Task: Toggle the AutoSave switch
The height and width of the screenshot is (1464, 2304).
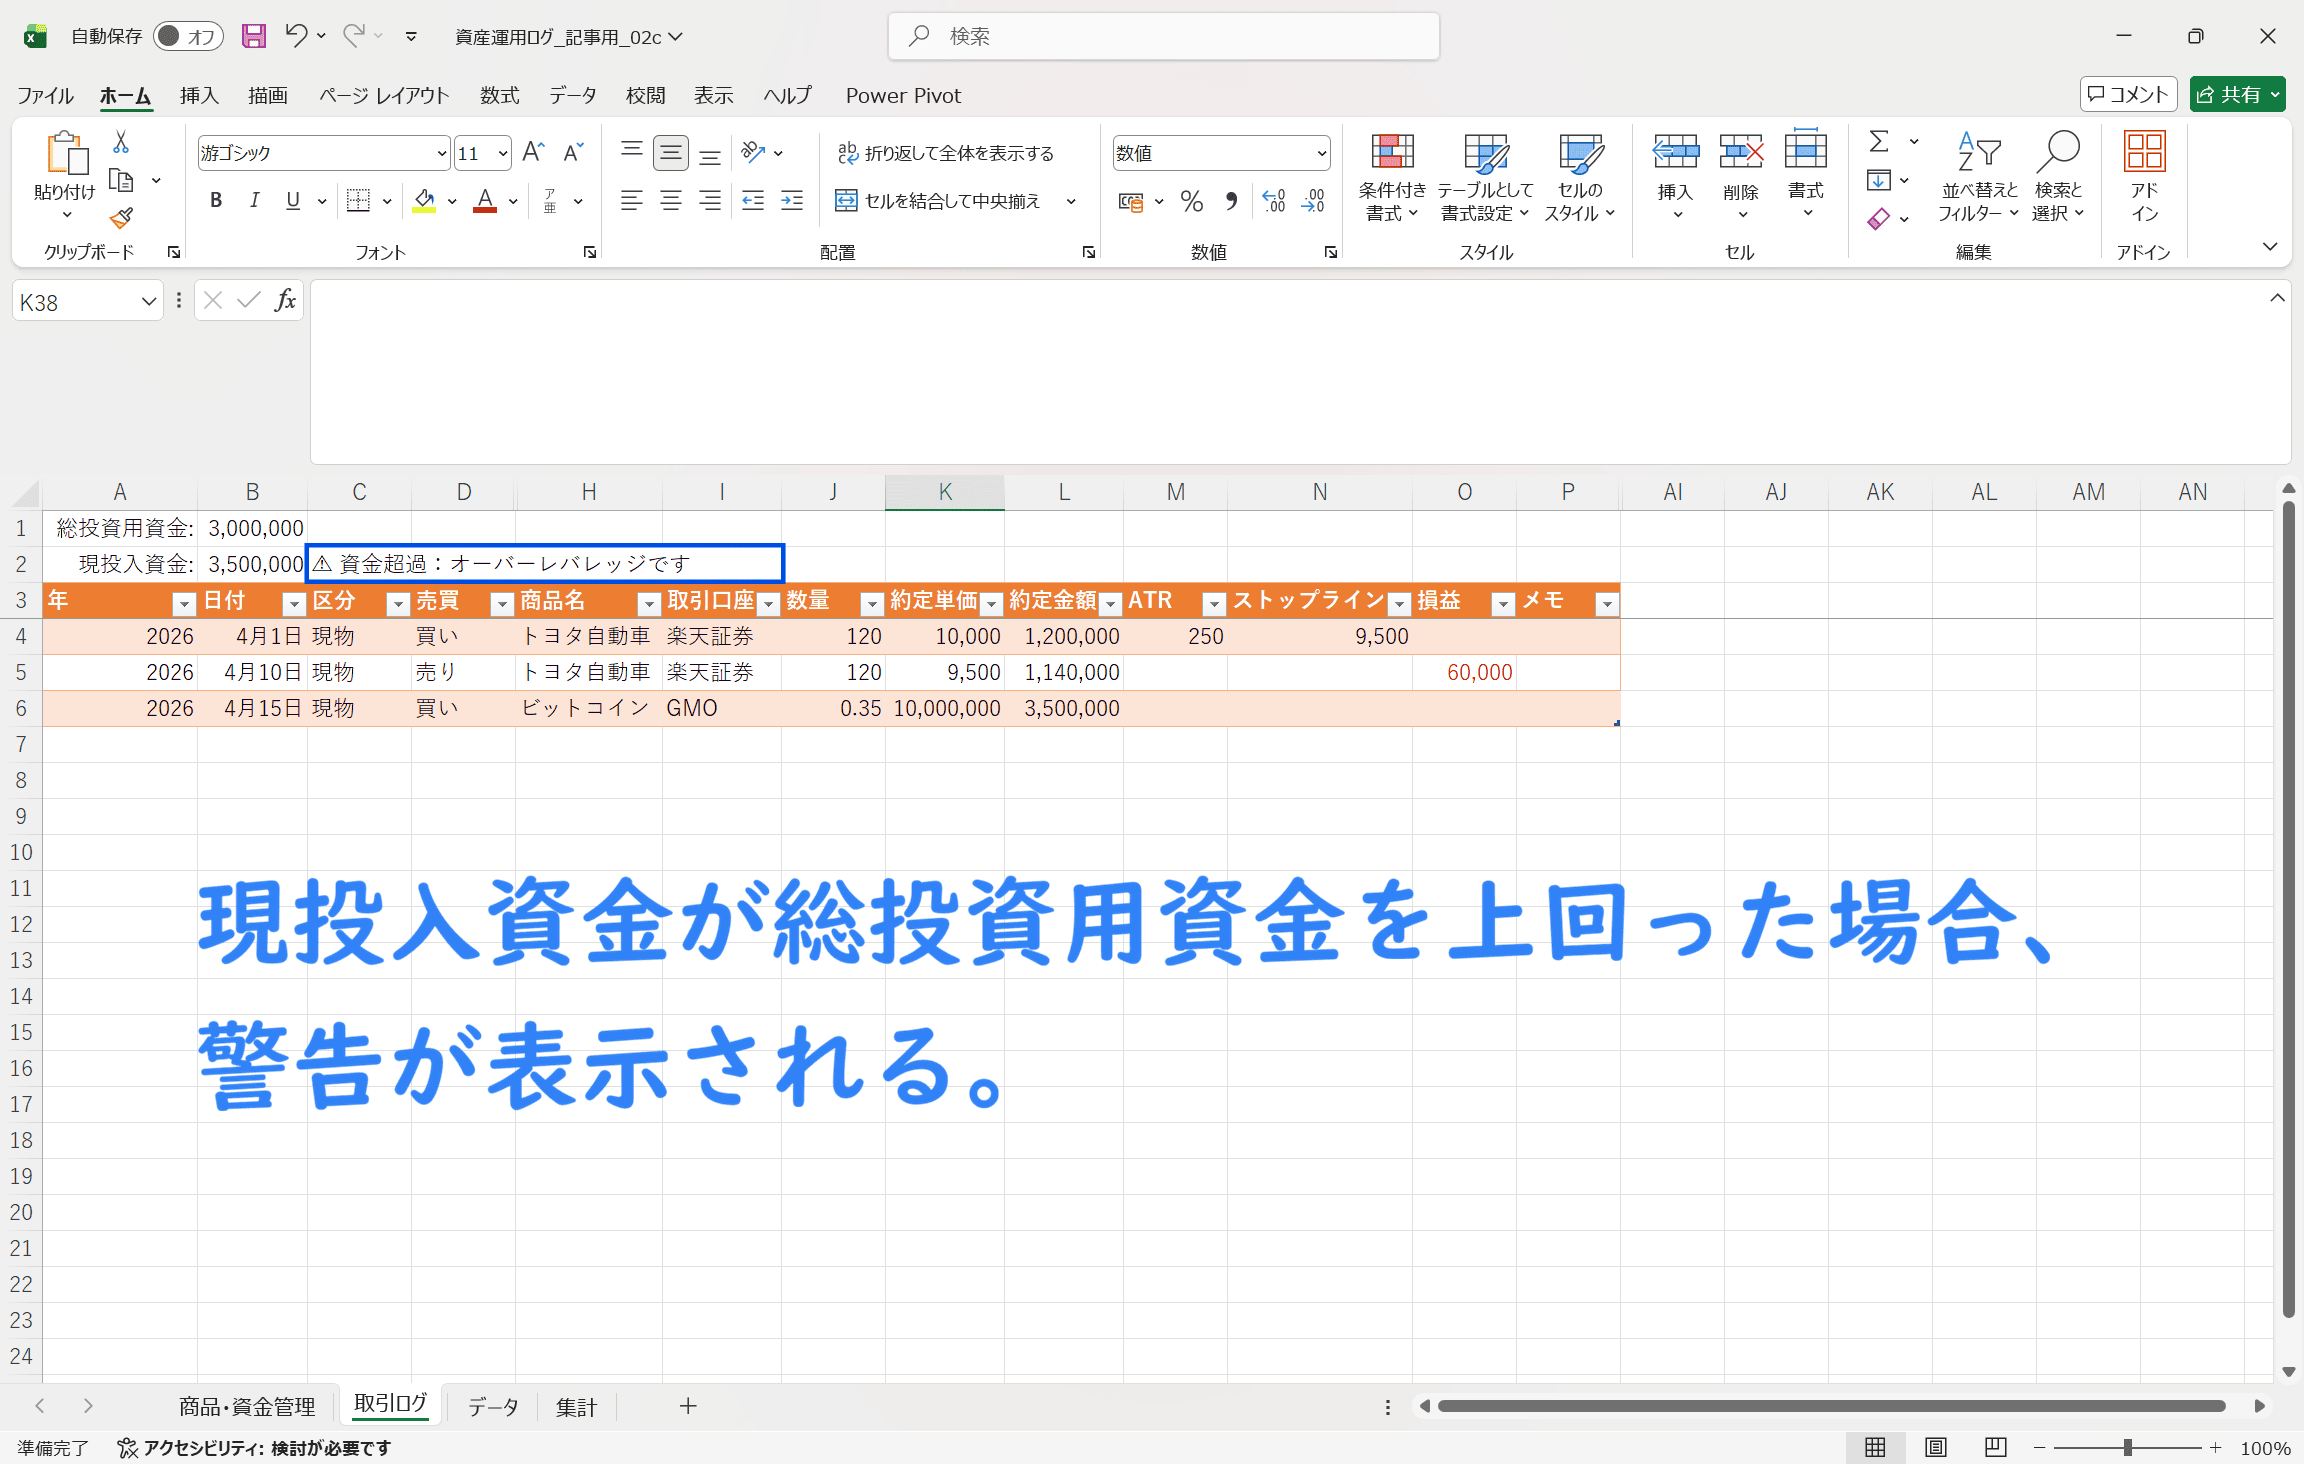Action: [x=187, y=36]
